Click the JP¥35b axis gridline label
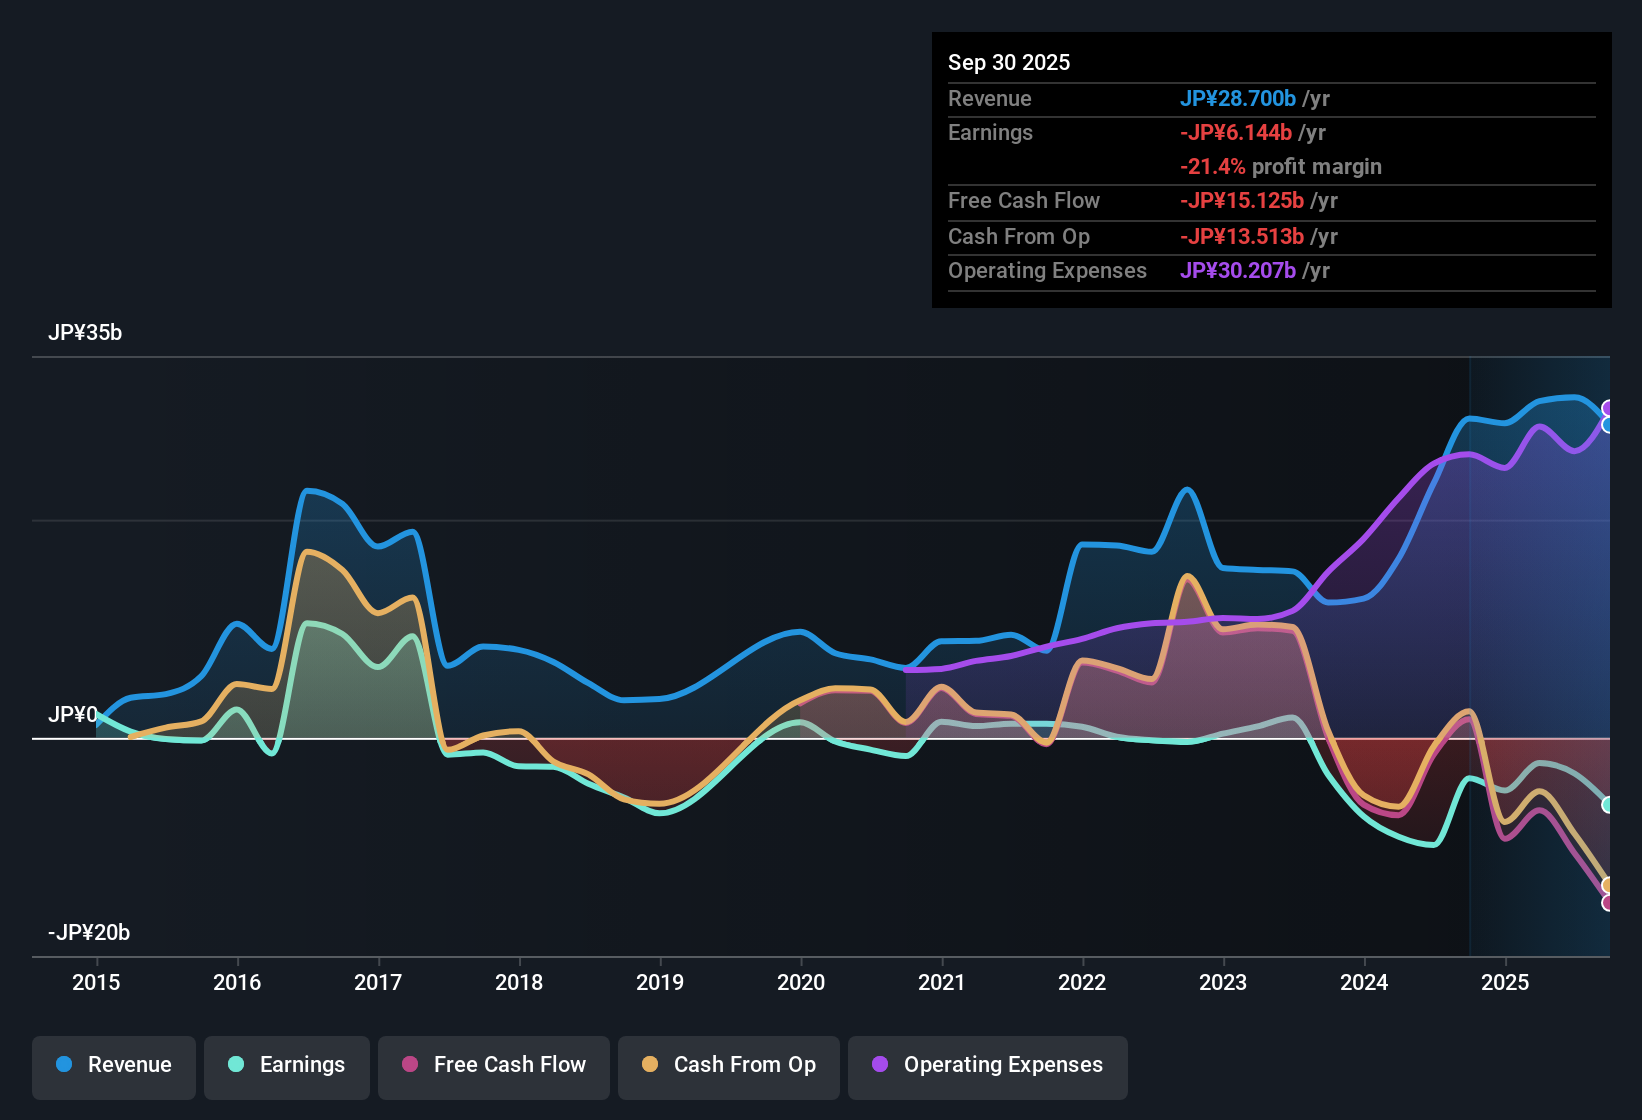This screenshot has height=1120, width=1642. pos(86,332)
